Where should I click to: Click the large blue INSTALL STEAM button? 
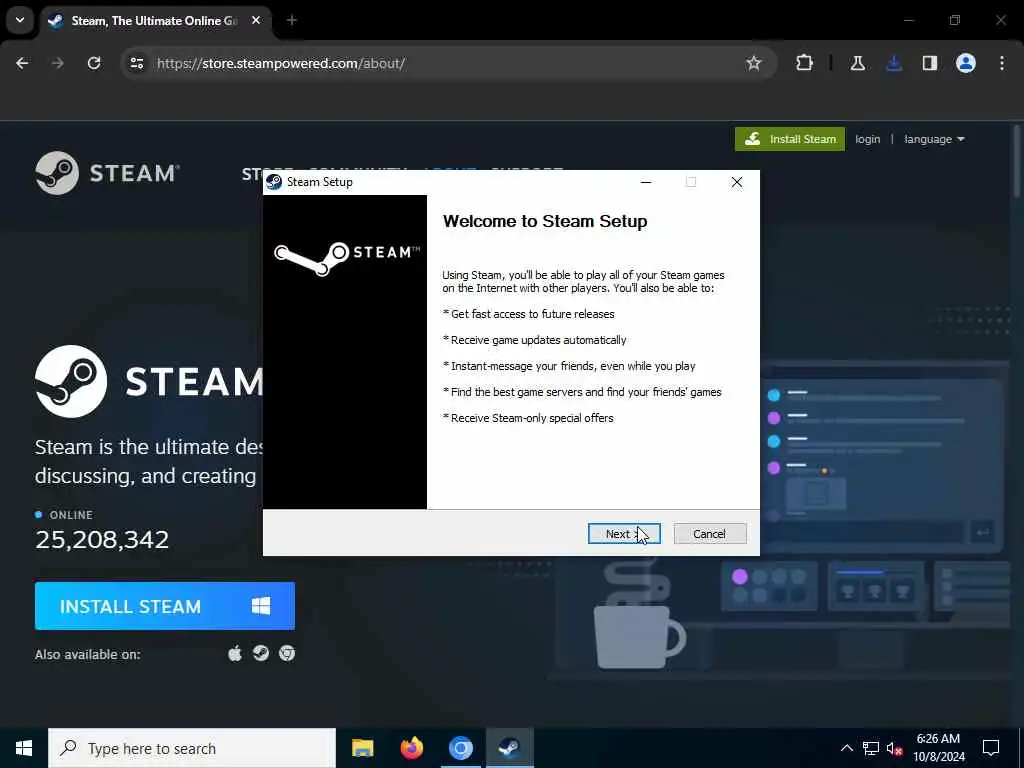pyautogui.click(x=165, y=606)
